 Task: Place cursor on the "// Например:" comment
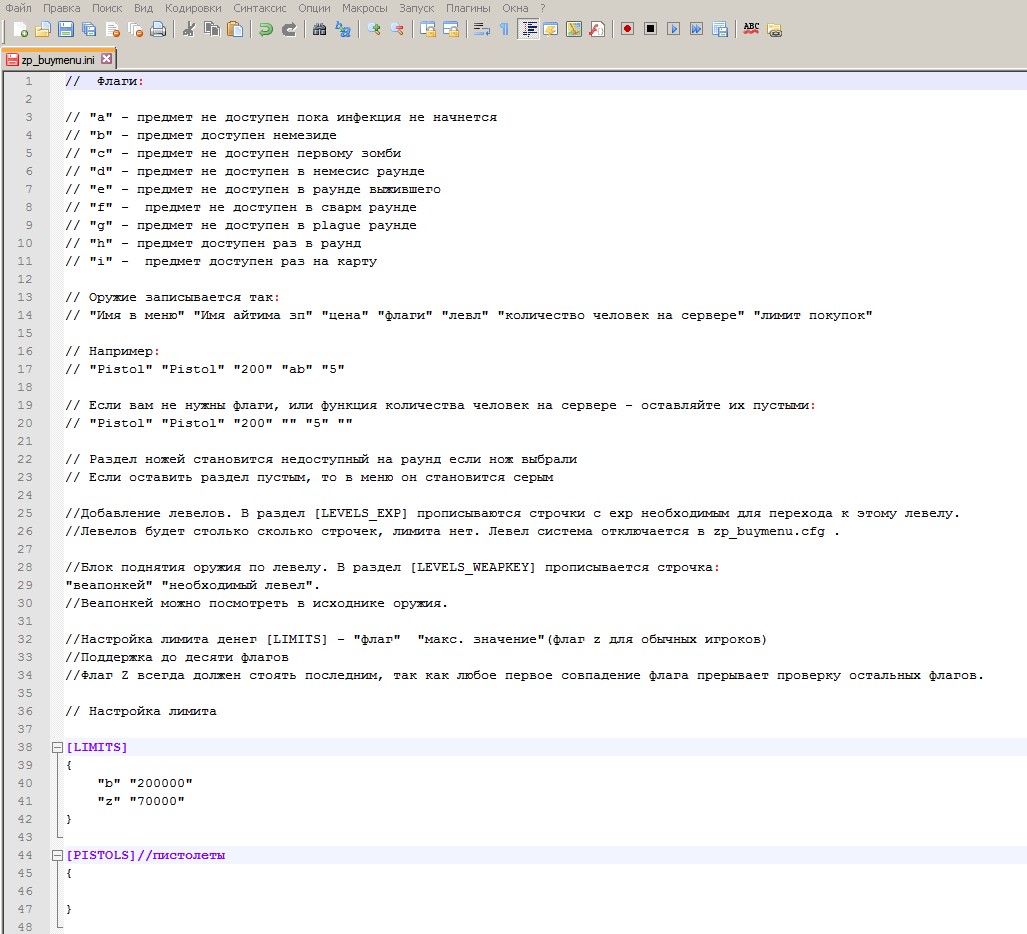coord(113,351)
